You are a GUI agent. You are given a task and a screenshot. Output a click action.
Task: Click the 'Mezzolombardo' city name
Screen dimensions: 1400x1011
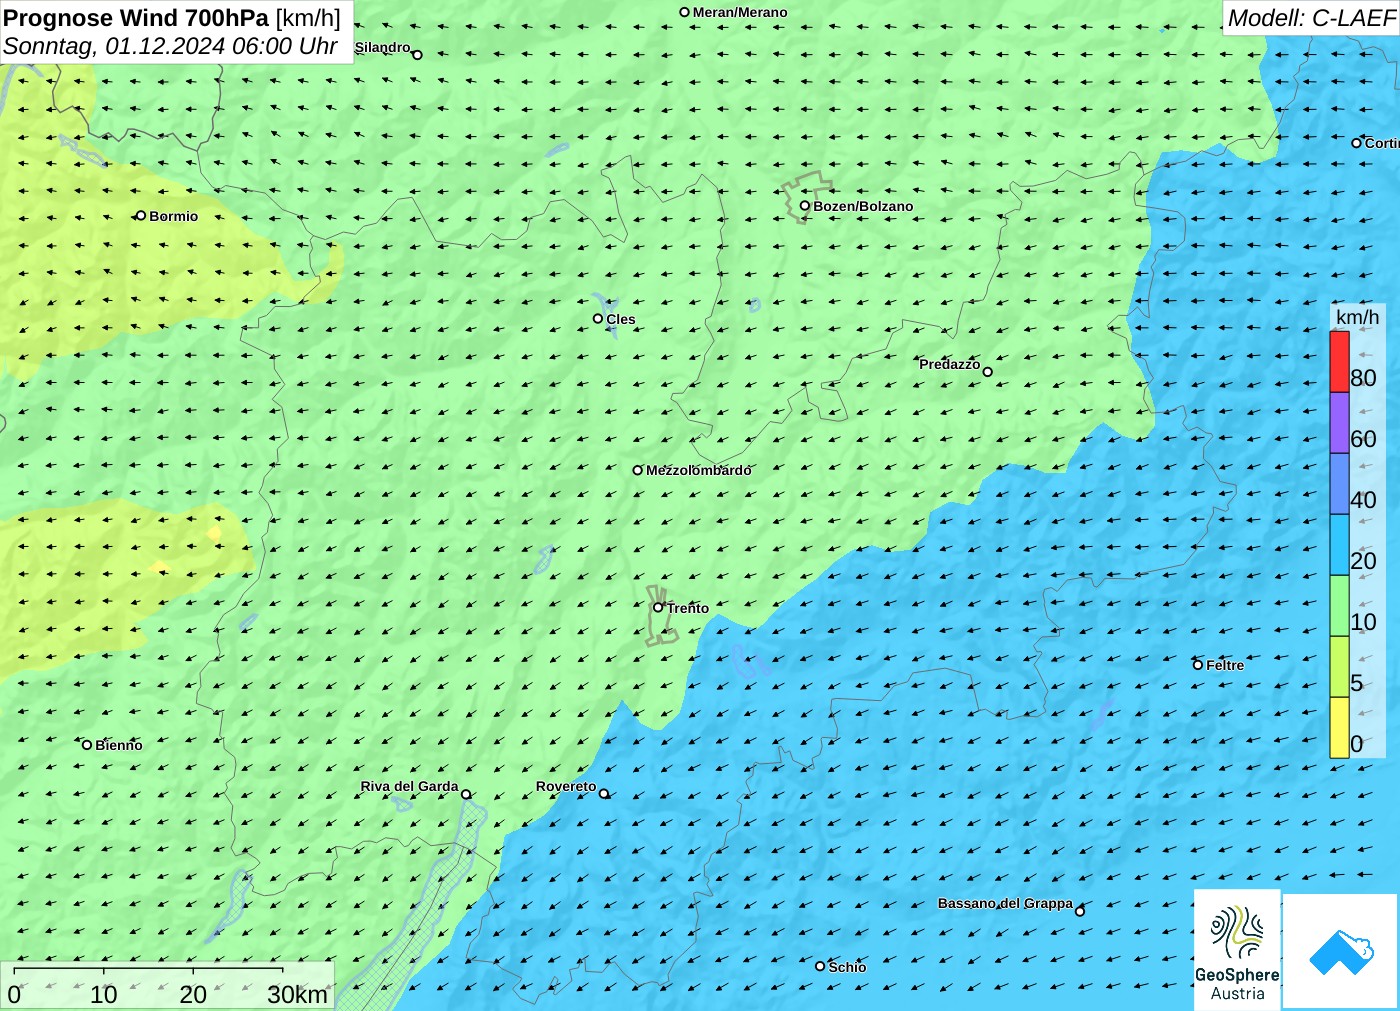pyautogui.click(x=698, y=470)
